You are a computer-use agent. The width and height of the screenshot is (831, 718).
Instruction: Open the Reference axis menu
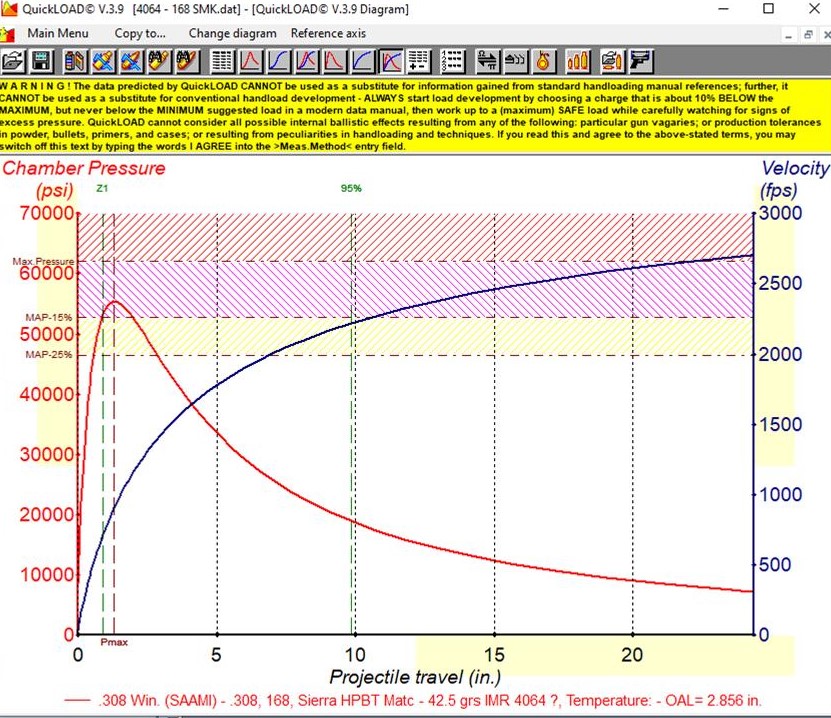tap(328, 33)
